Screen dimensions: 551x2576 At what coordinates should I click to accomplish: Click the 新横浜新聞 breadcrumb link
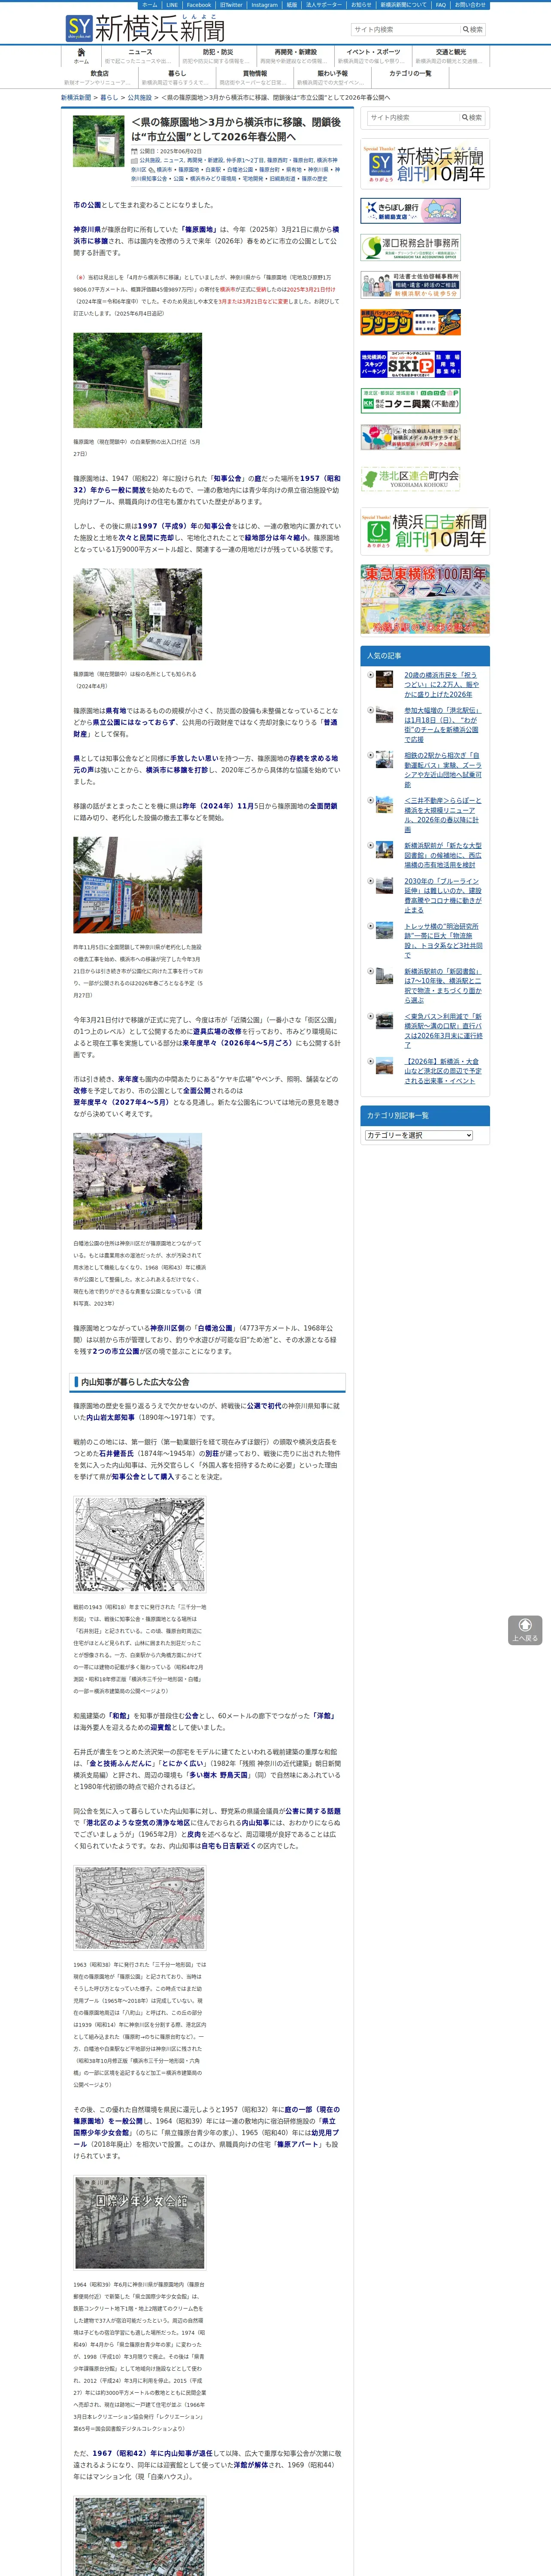pyautogui.click(x=76, y=98)
